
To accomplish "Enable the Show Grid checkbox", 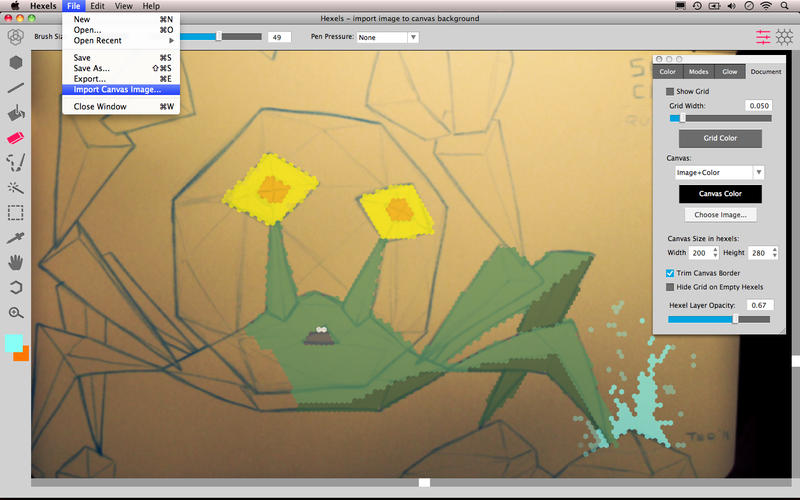I will tap(671, 91).
